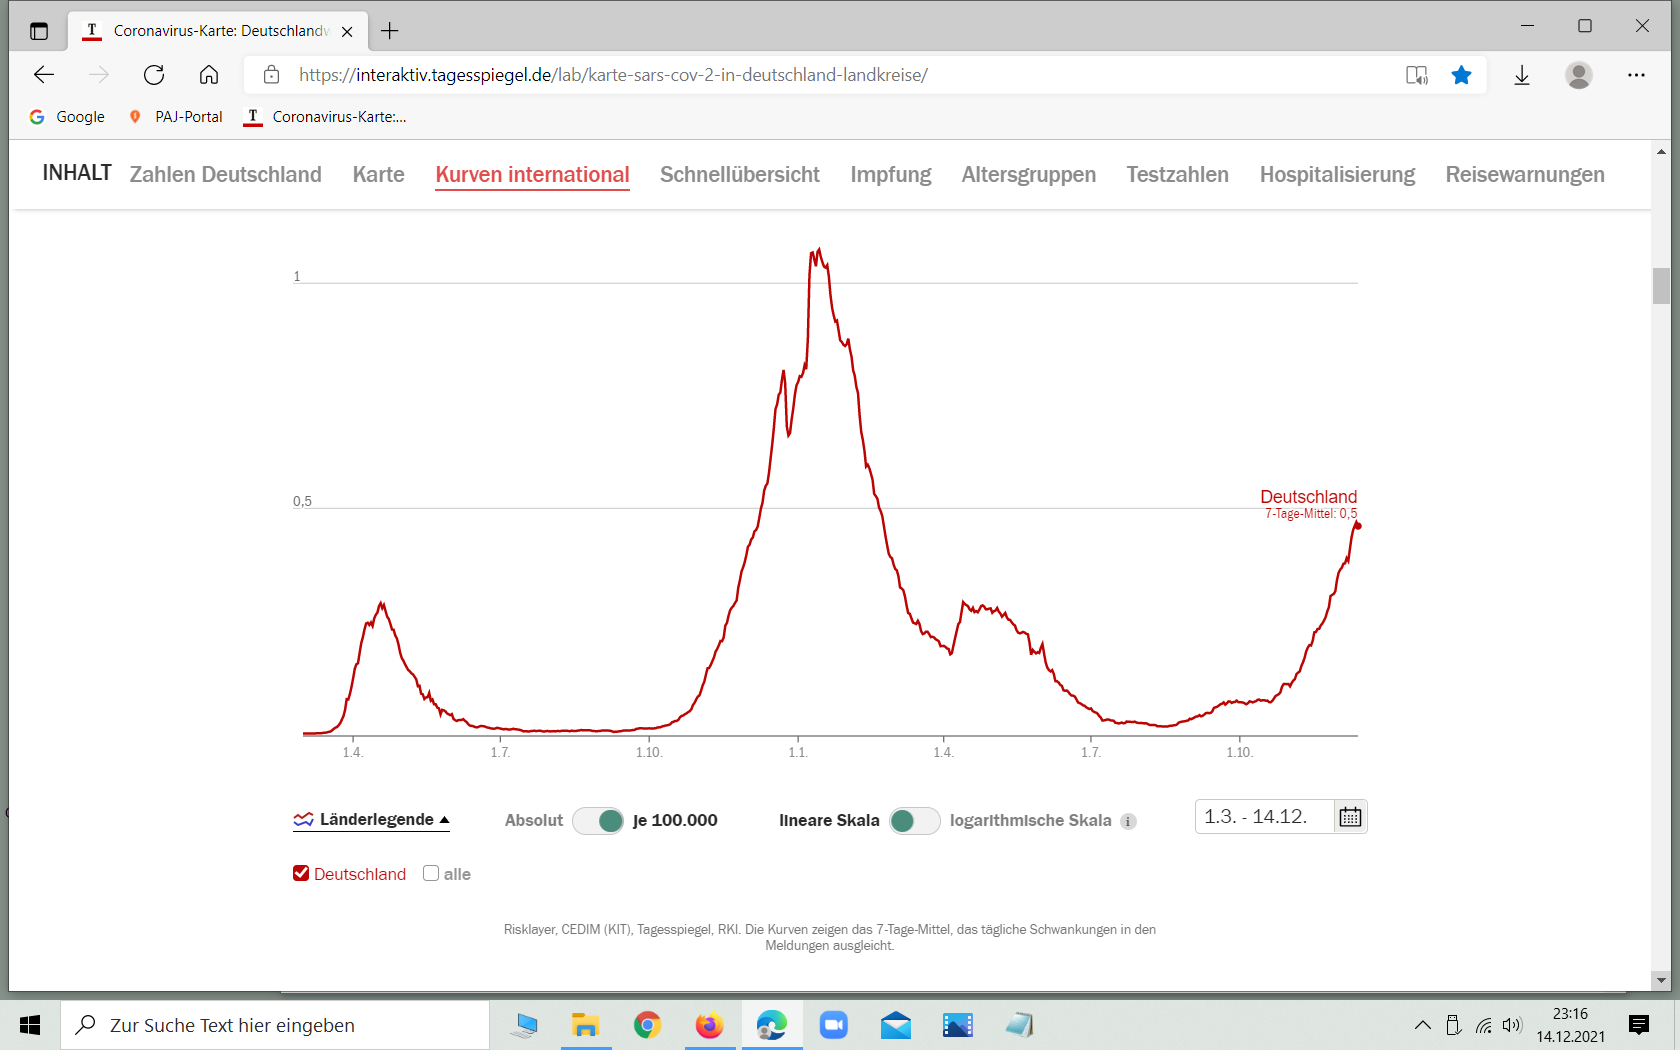Open the tab actions menu icon
Screen dimensions: 1680x1050
[39, 31]
